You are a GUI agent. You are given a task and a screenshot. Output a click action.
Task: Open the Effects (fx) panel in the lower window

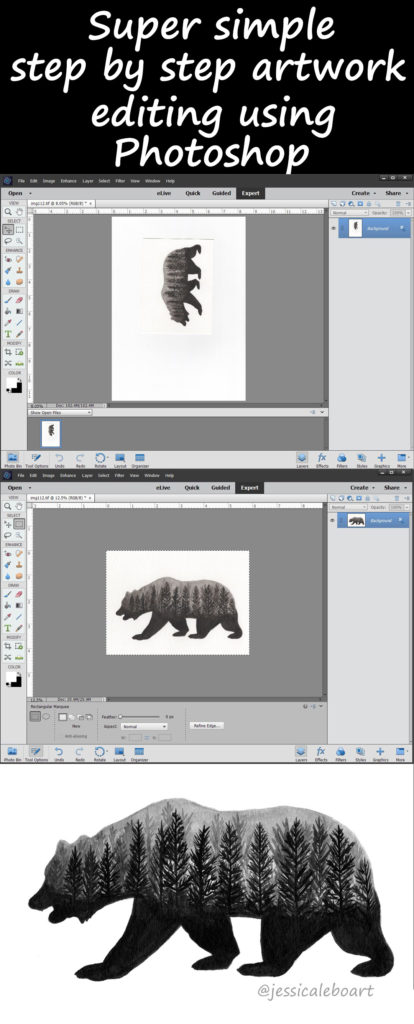point(322,754)
